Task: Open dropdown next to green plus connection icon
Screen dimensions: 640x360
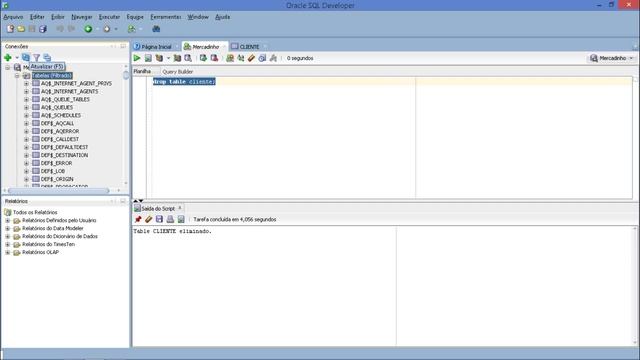Action: point(17,58)
